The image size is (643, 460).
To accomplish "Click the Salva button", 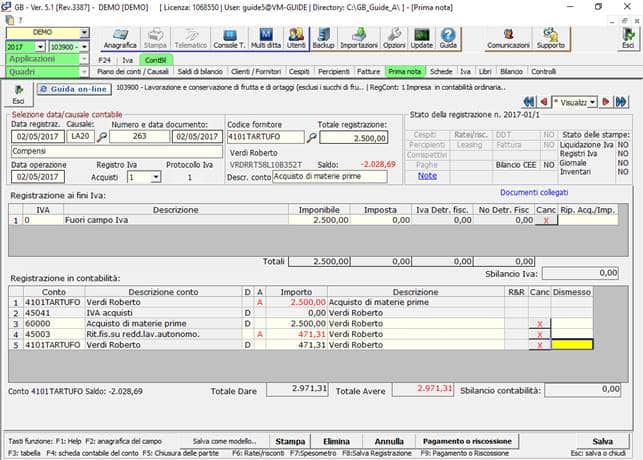I will click(x=602, y=442).
